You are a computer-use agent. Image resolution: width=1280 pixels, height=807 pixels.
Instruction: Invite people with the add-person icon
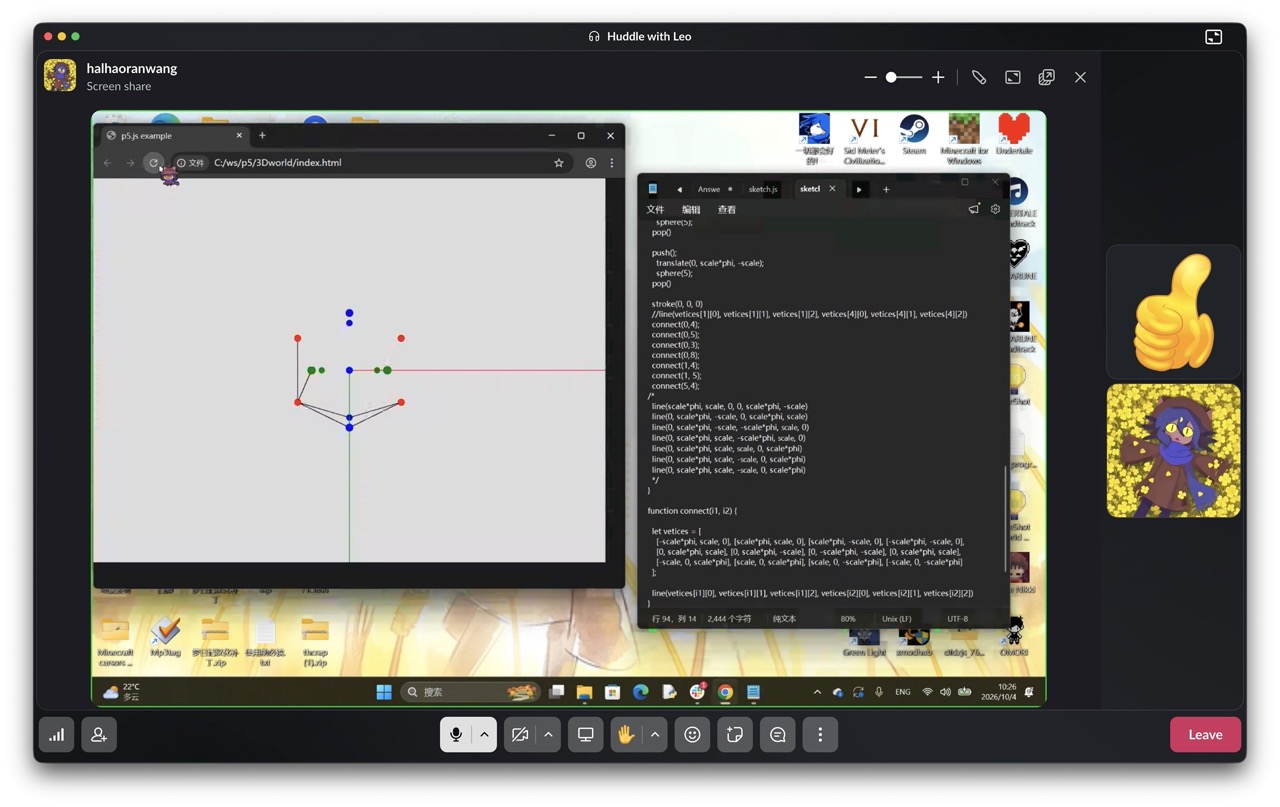point(99,735)
